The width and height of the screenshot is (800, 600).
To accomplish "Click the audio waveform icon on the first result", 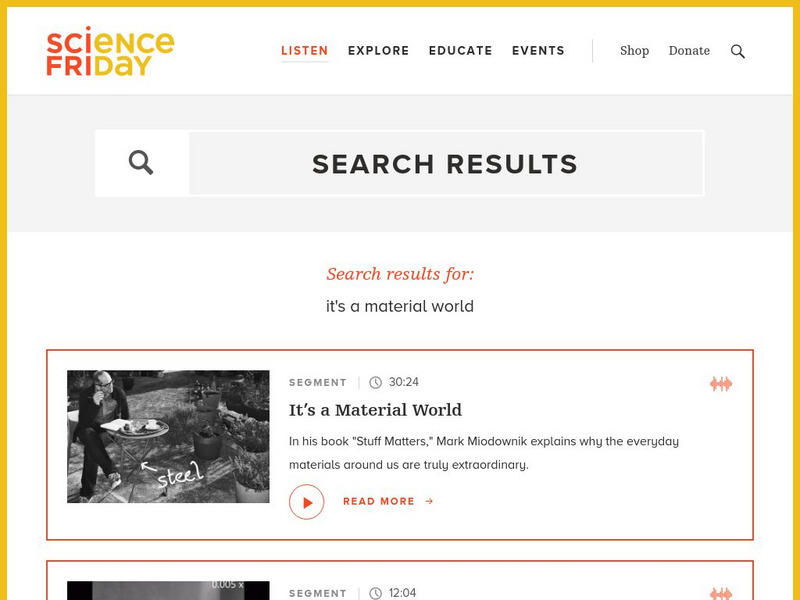I will click(723, 382).
